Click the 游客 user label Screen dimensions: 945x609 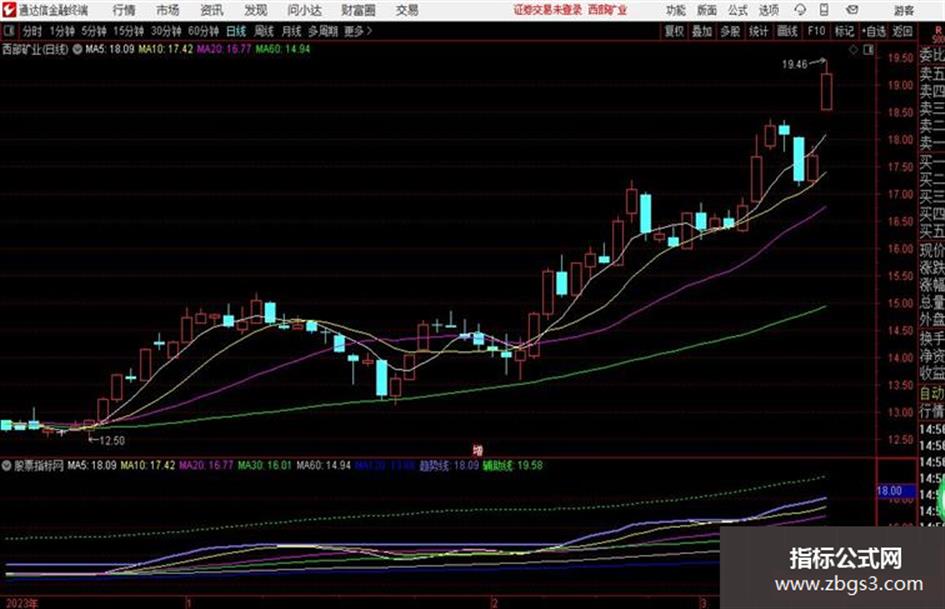coord(903,10)
